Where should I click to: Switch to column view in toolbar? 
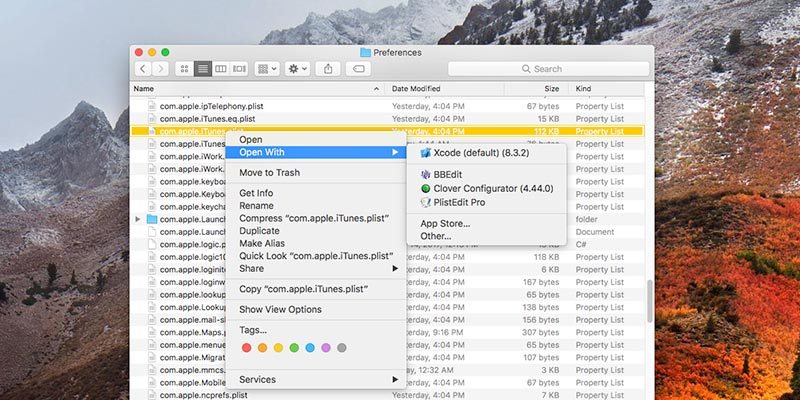pyautogui.click(x=220, y=69)
